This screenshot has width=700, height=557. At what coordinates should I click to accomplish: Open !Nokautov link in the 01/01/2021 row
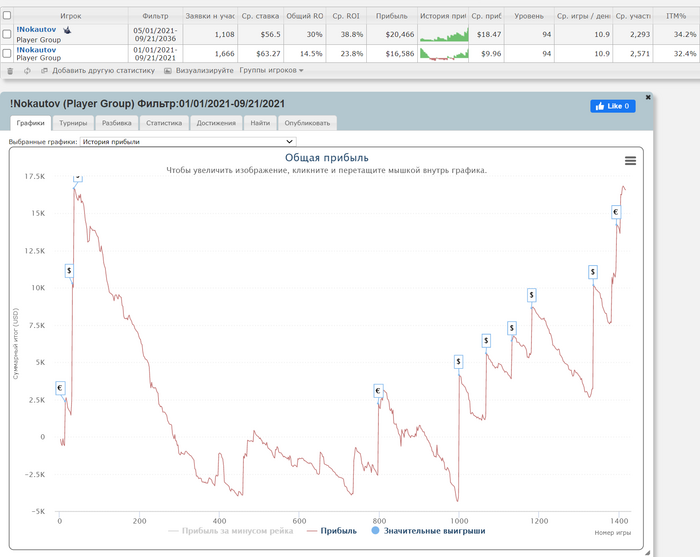point(36,50)
